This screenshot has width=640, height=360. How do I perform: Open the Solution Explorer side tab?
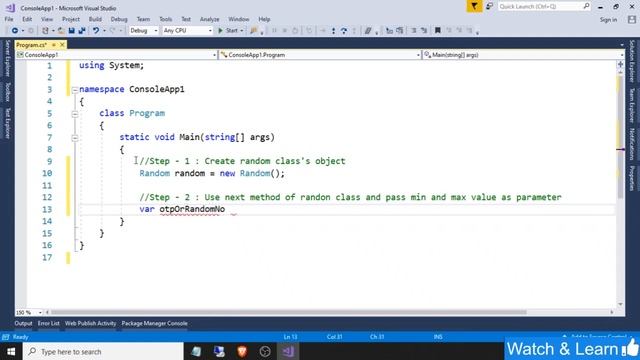click(632, 61)
